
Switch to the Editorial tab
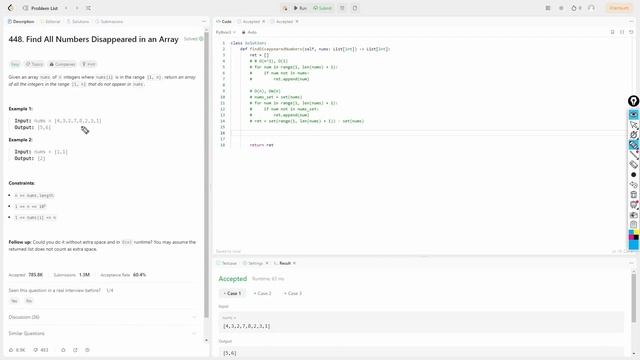pos(50,22)
